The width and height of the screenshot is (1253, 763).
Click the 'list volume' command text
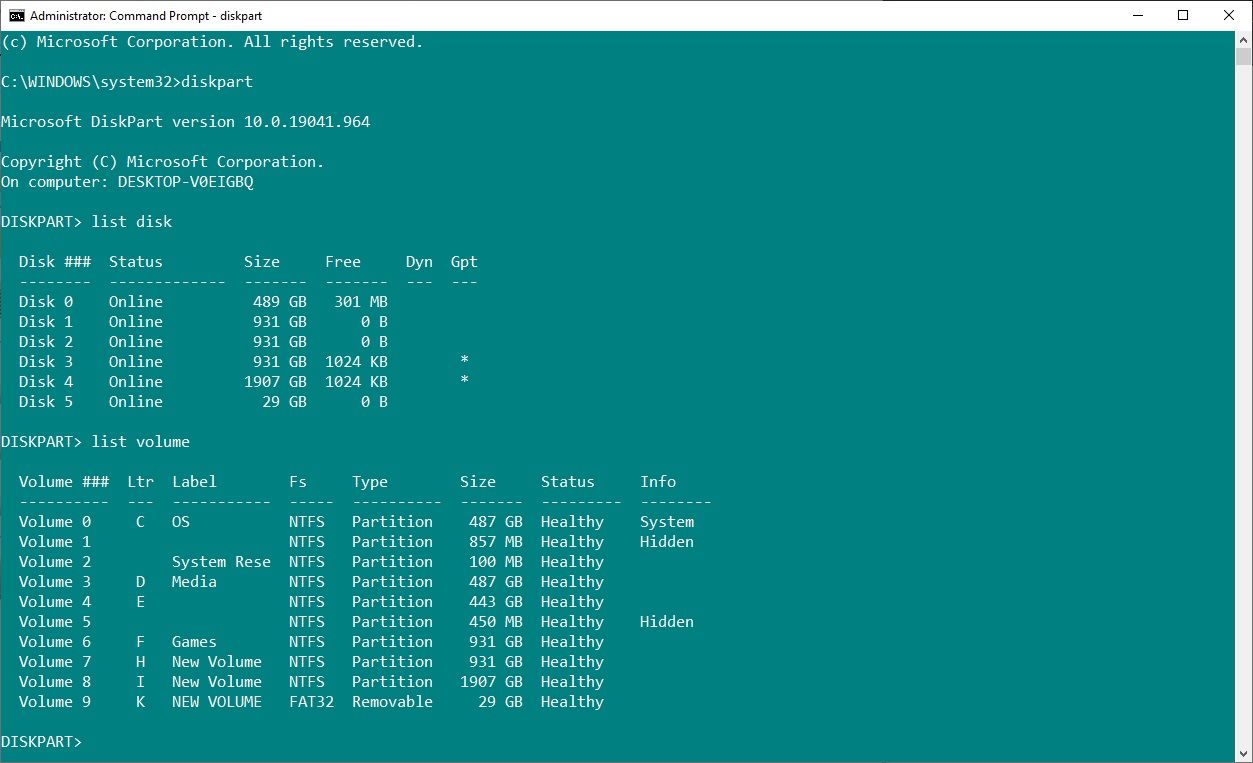point(141,442)
